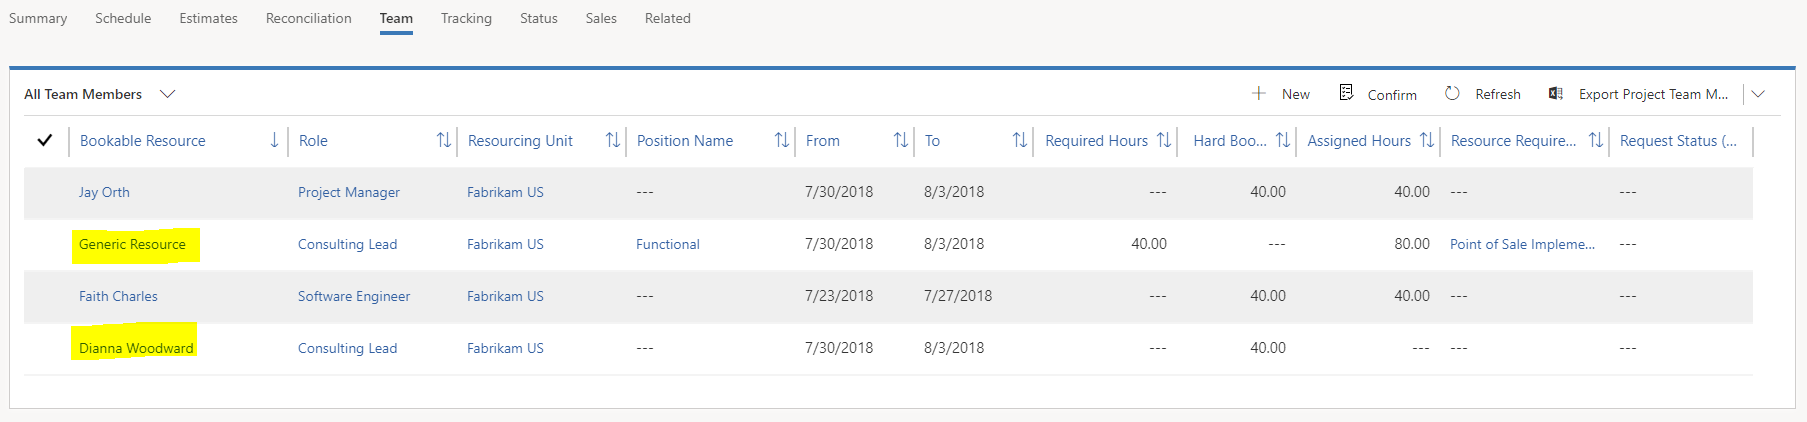
Task: Click the Confirm icon in the toolbar
Action: [1346, 93]
